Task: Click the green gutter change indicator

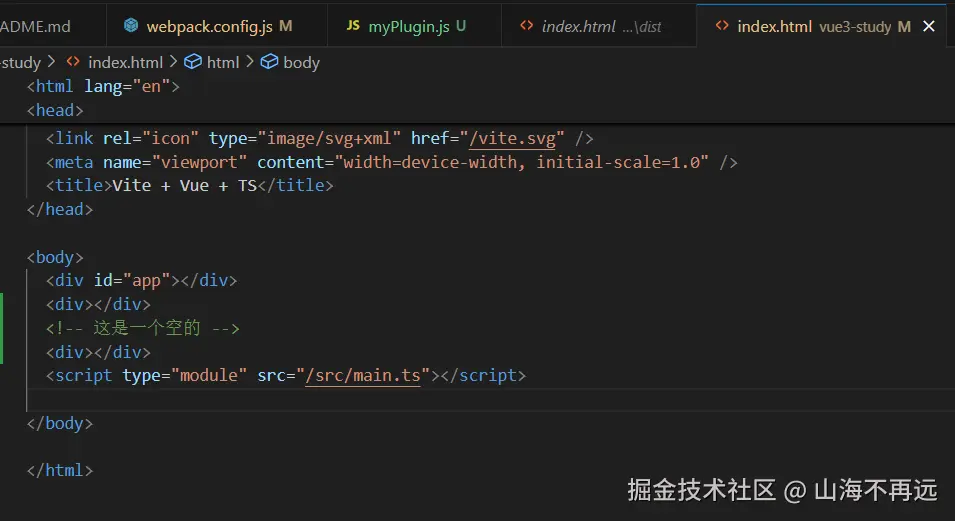Action: tap(2, 328)
